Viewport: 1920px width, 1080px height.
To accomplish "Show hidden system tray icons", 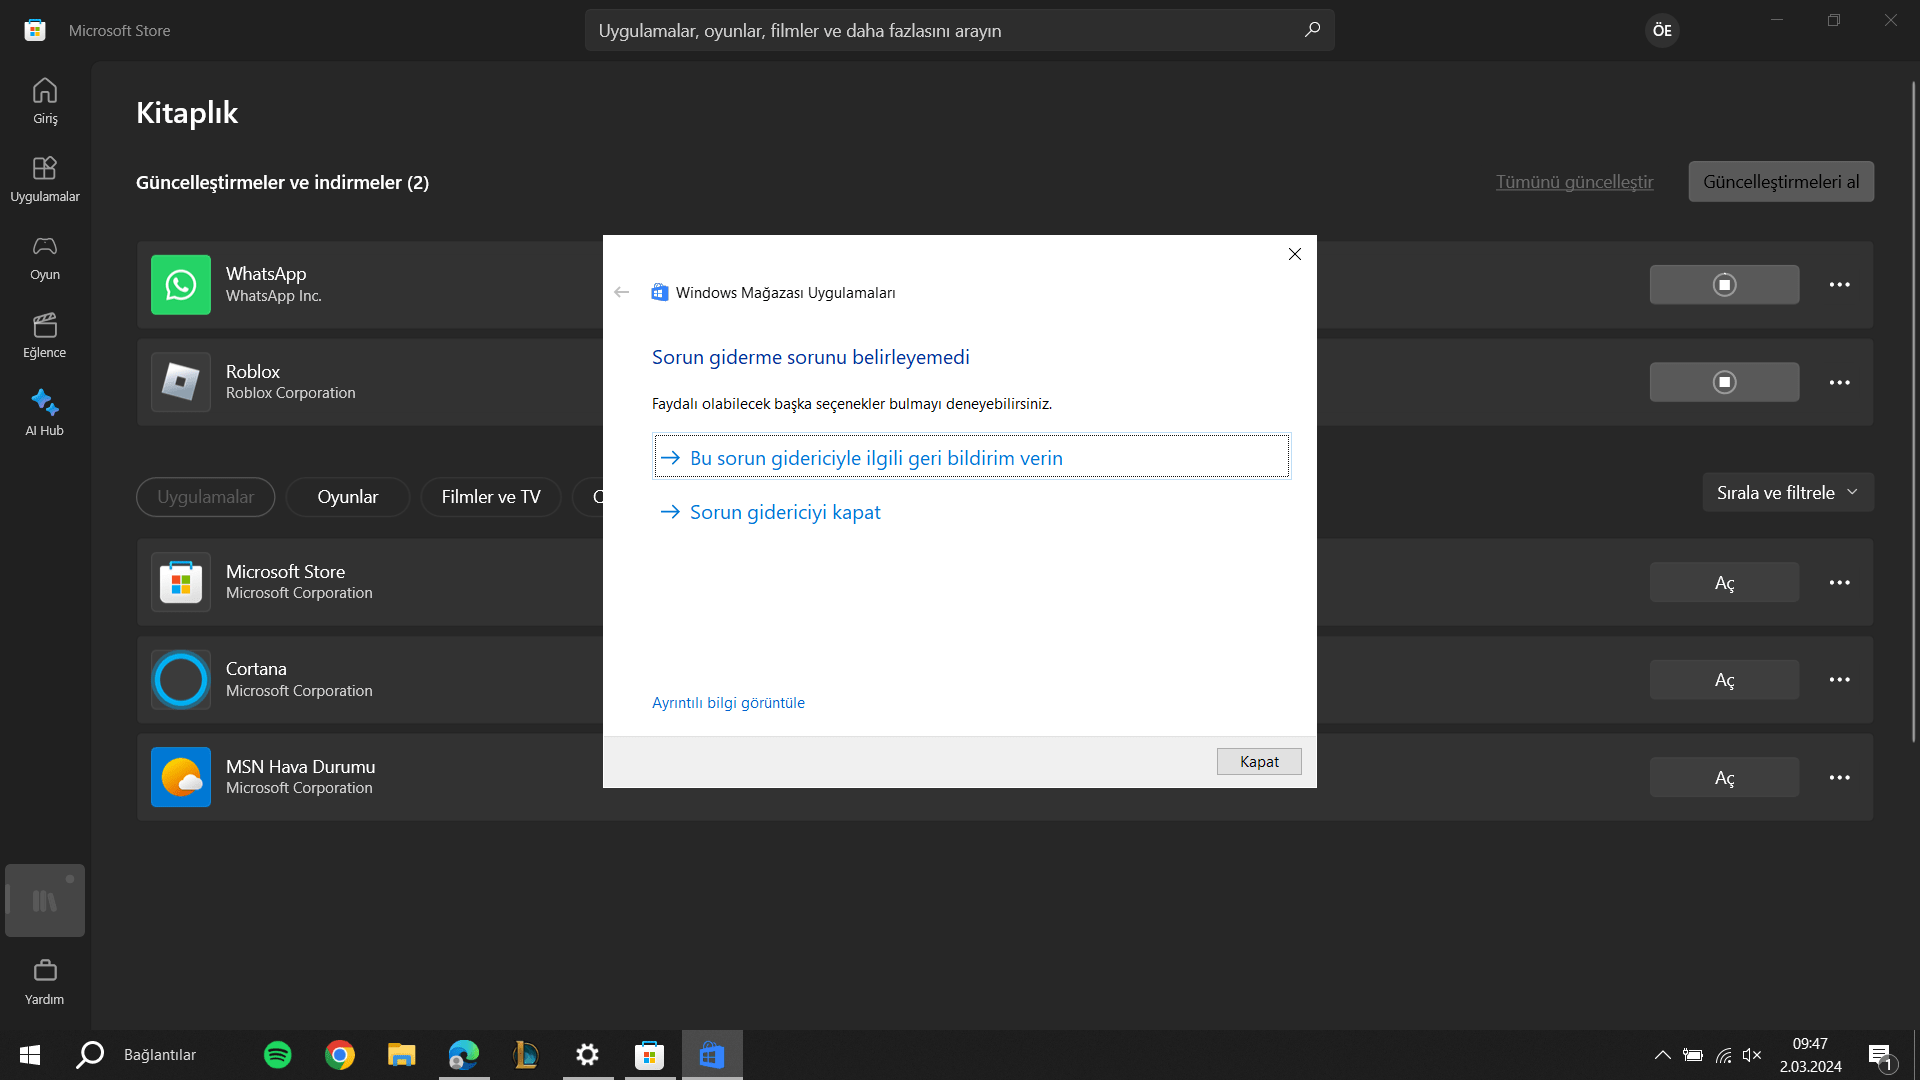I will (x=1662, y=1055).
